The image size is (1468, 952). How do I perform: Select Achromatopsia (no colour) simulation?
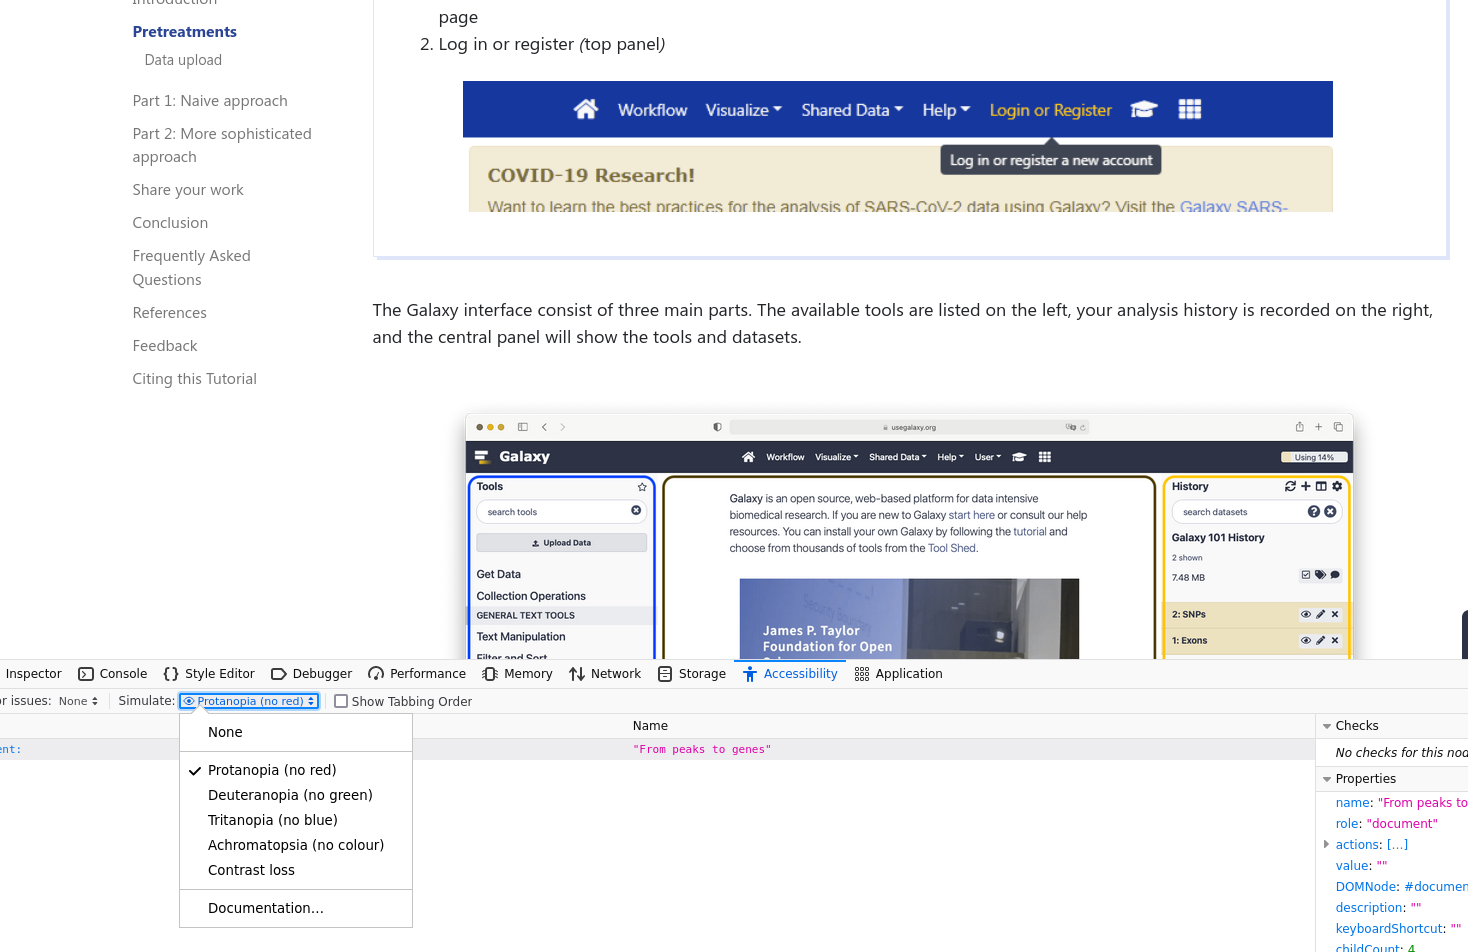[x=296, y=845]
